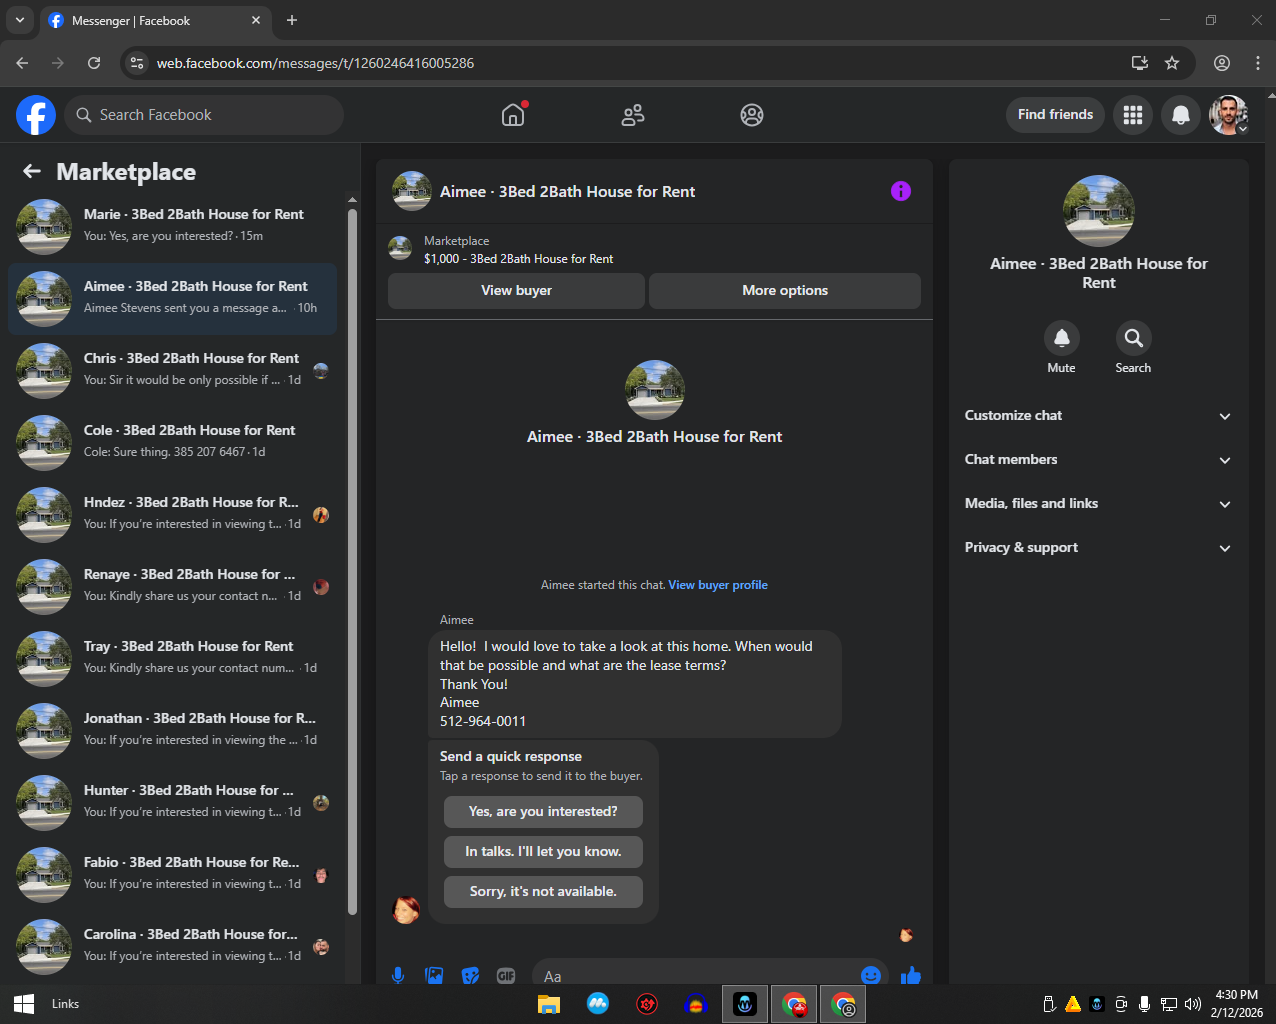1276x1024 pixels.
Task: Expand Media, files and links section
Action: click(1098, 504)
